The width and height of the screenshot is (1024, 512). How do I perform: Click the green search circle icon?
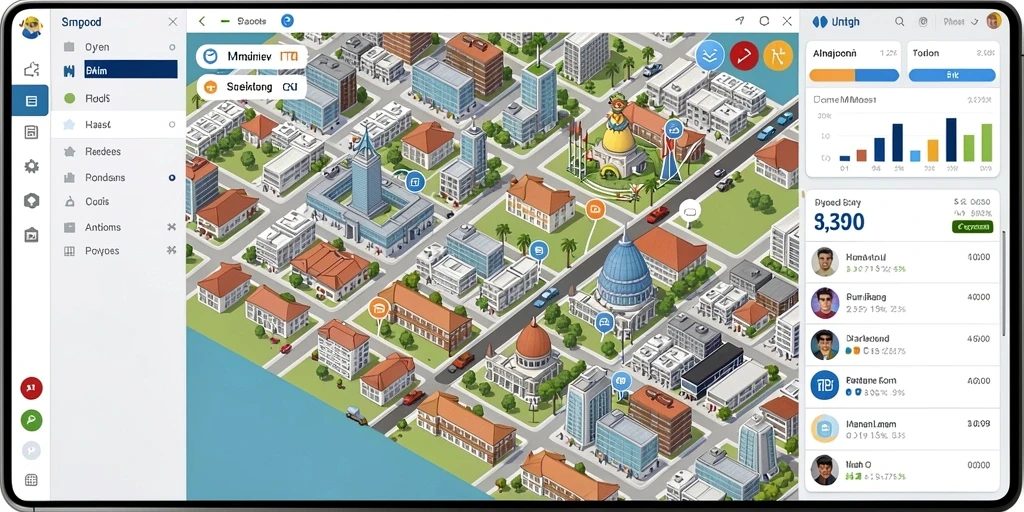[31, 420]
